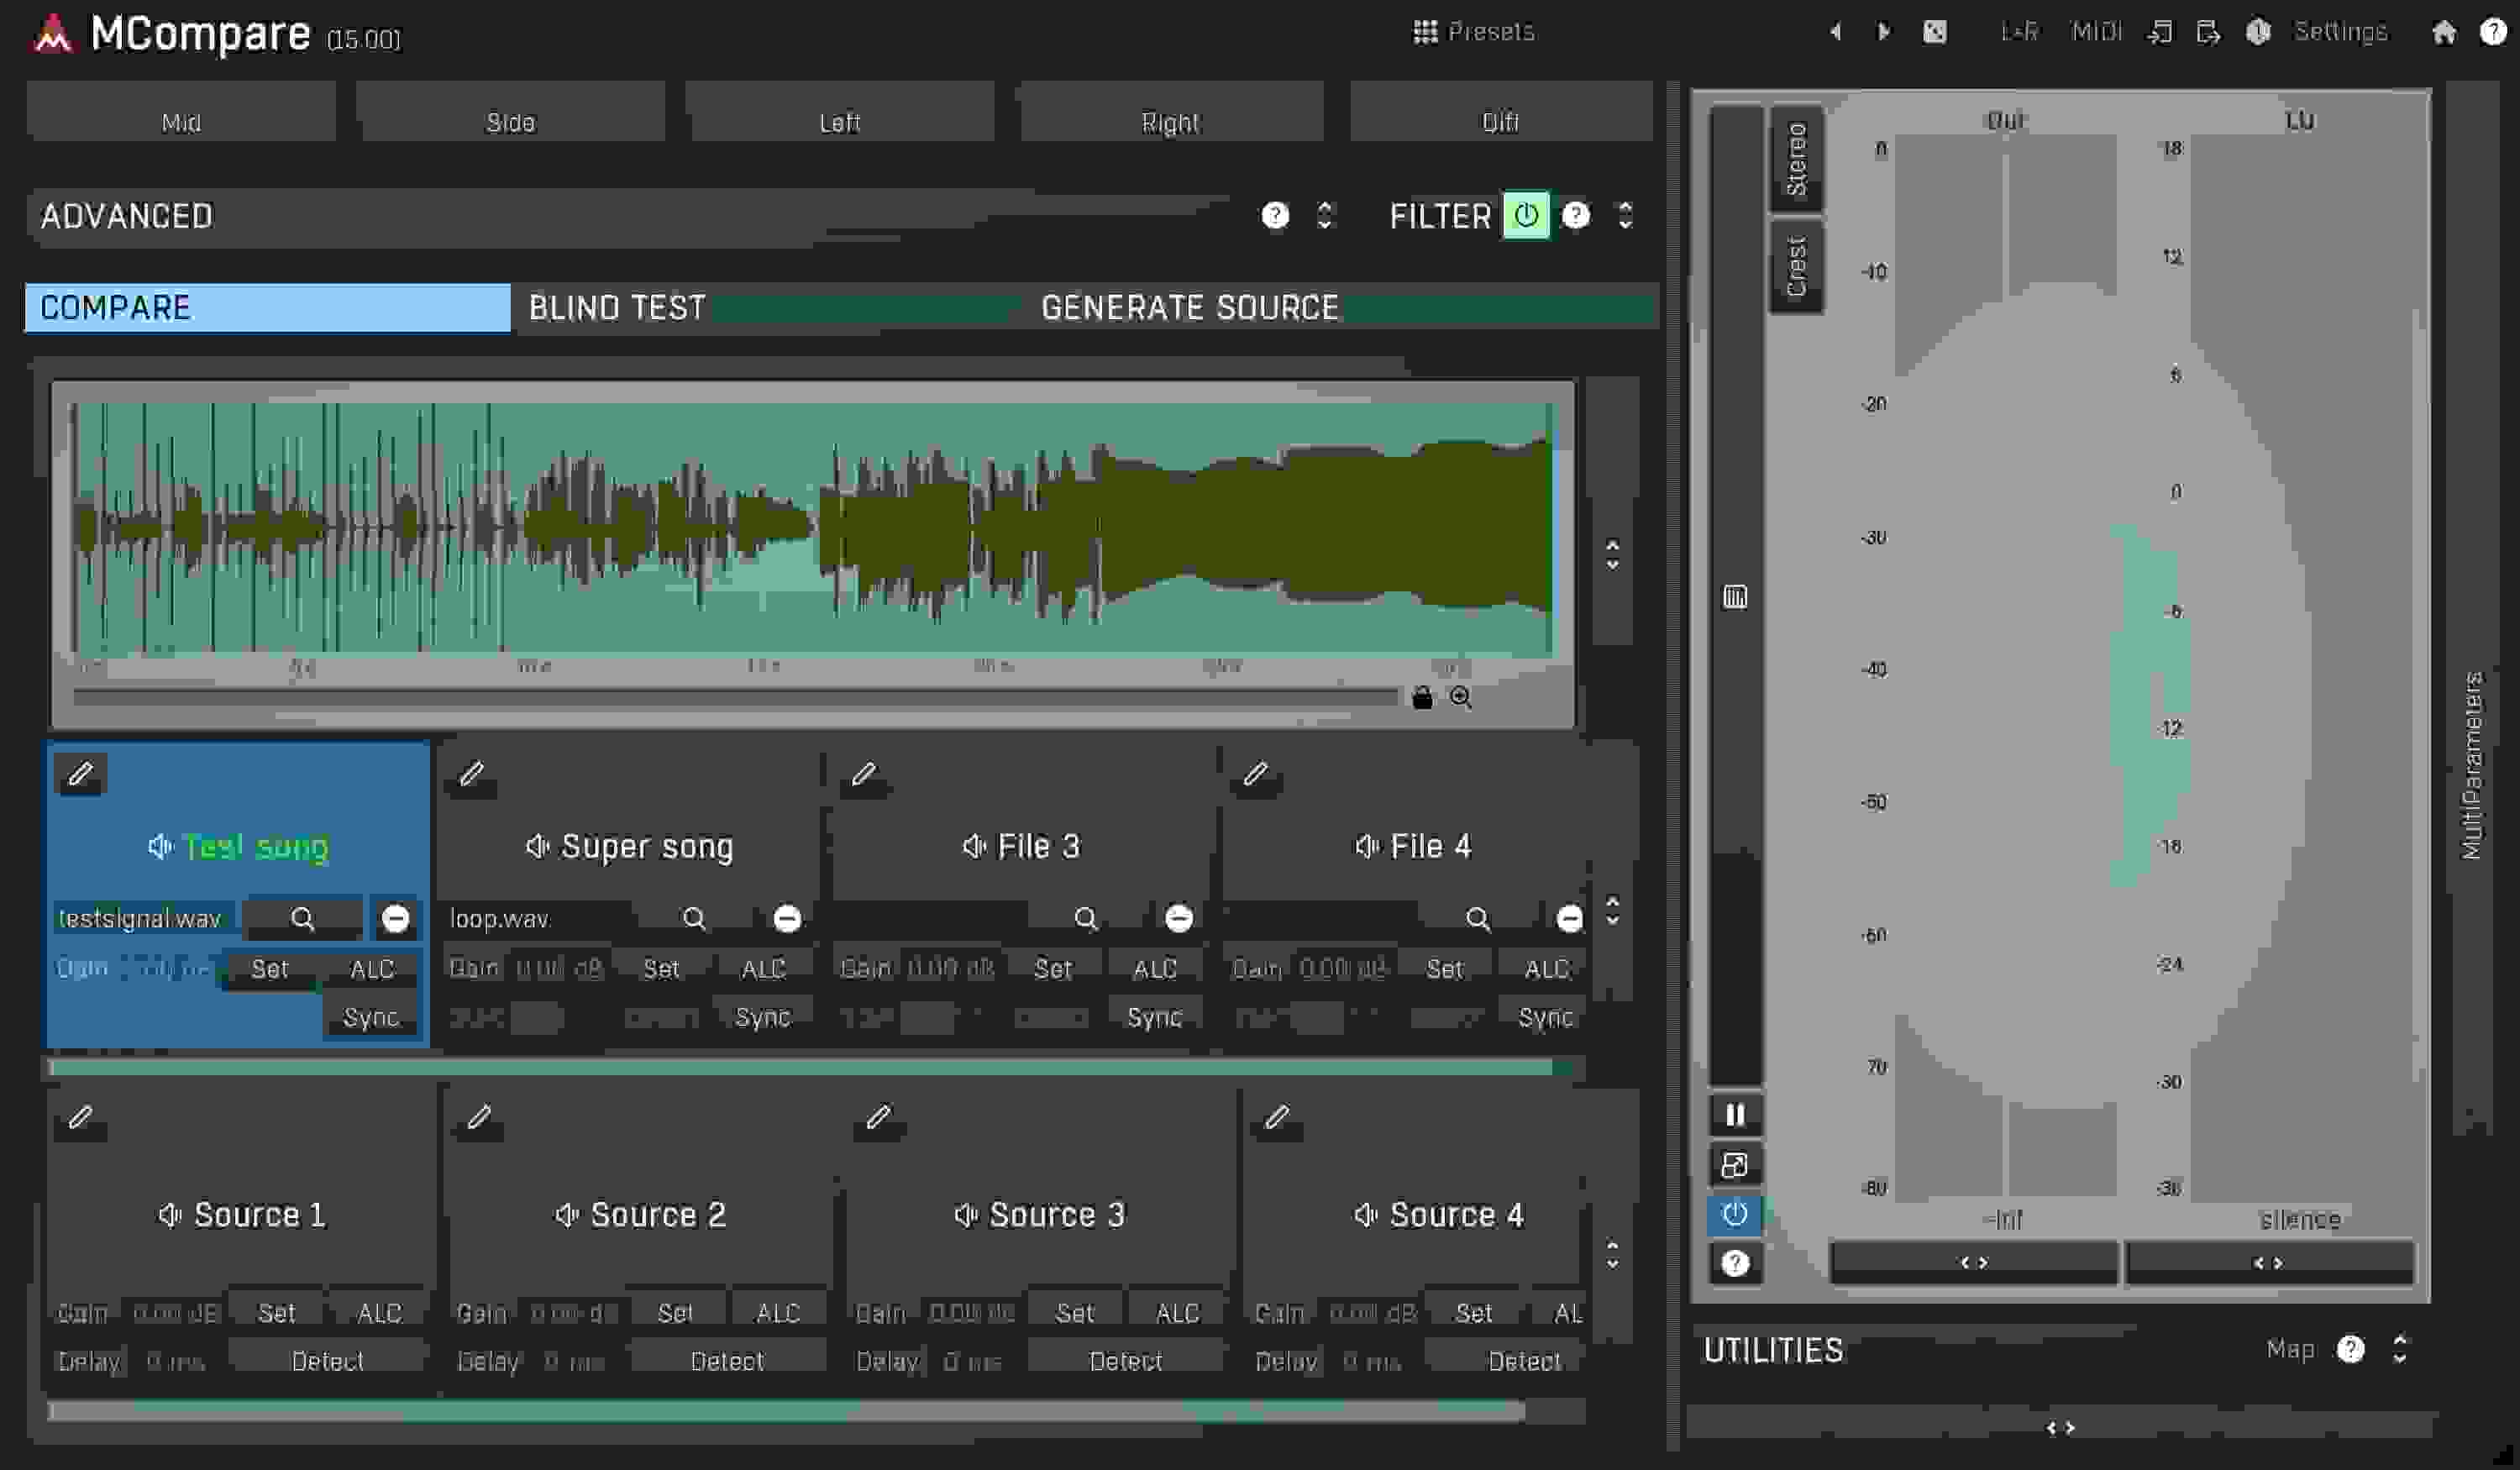2520x1470 pixels.
Task: Click the magnifier to browse a file for File 3
Action: click(1087, 917)
